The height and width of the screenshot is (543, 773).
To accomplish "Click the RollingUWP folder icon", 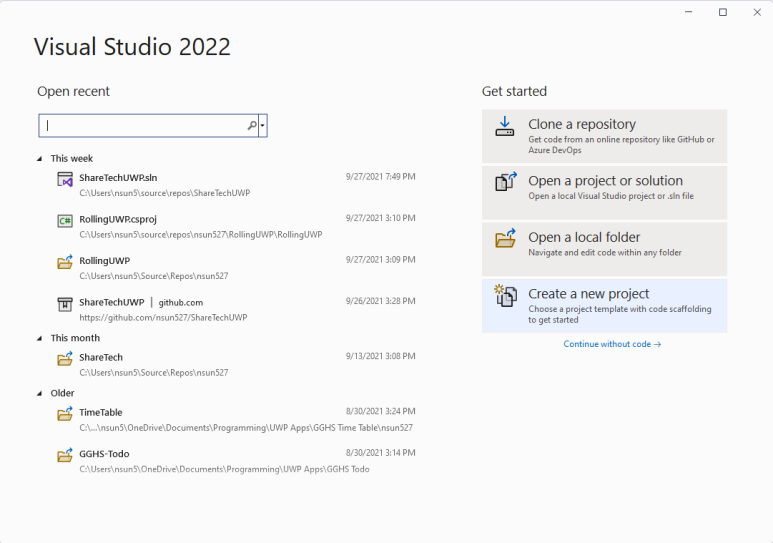I will 65,262.
